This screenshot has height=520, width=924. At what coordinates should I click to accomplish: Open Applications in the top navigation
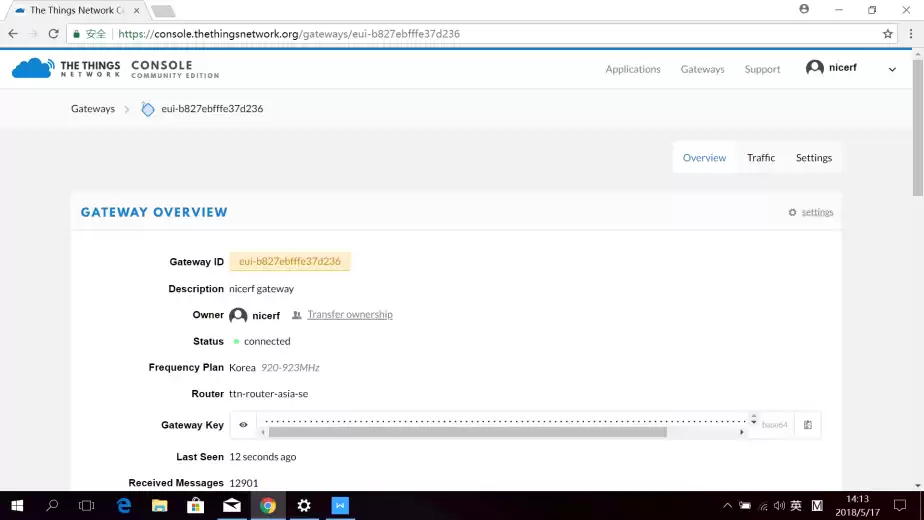[633, 69]
